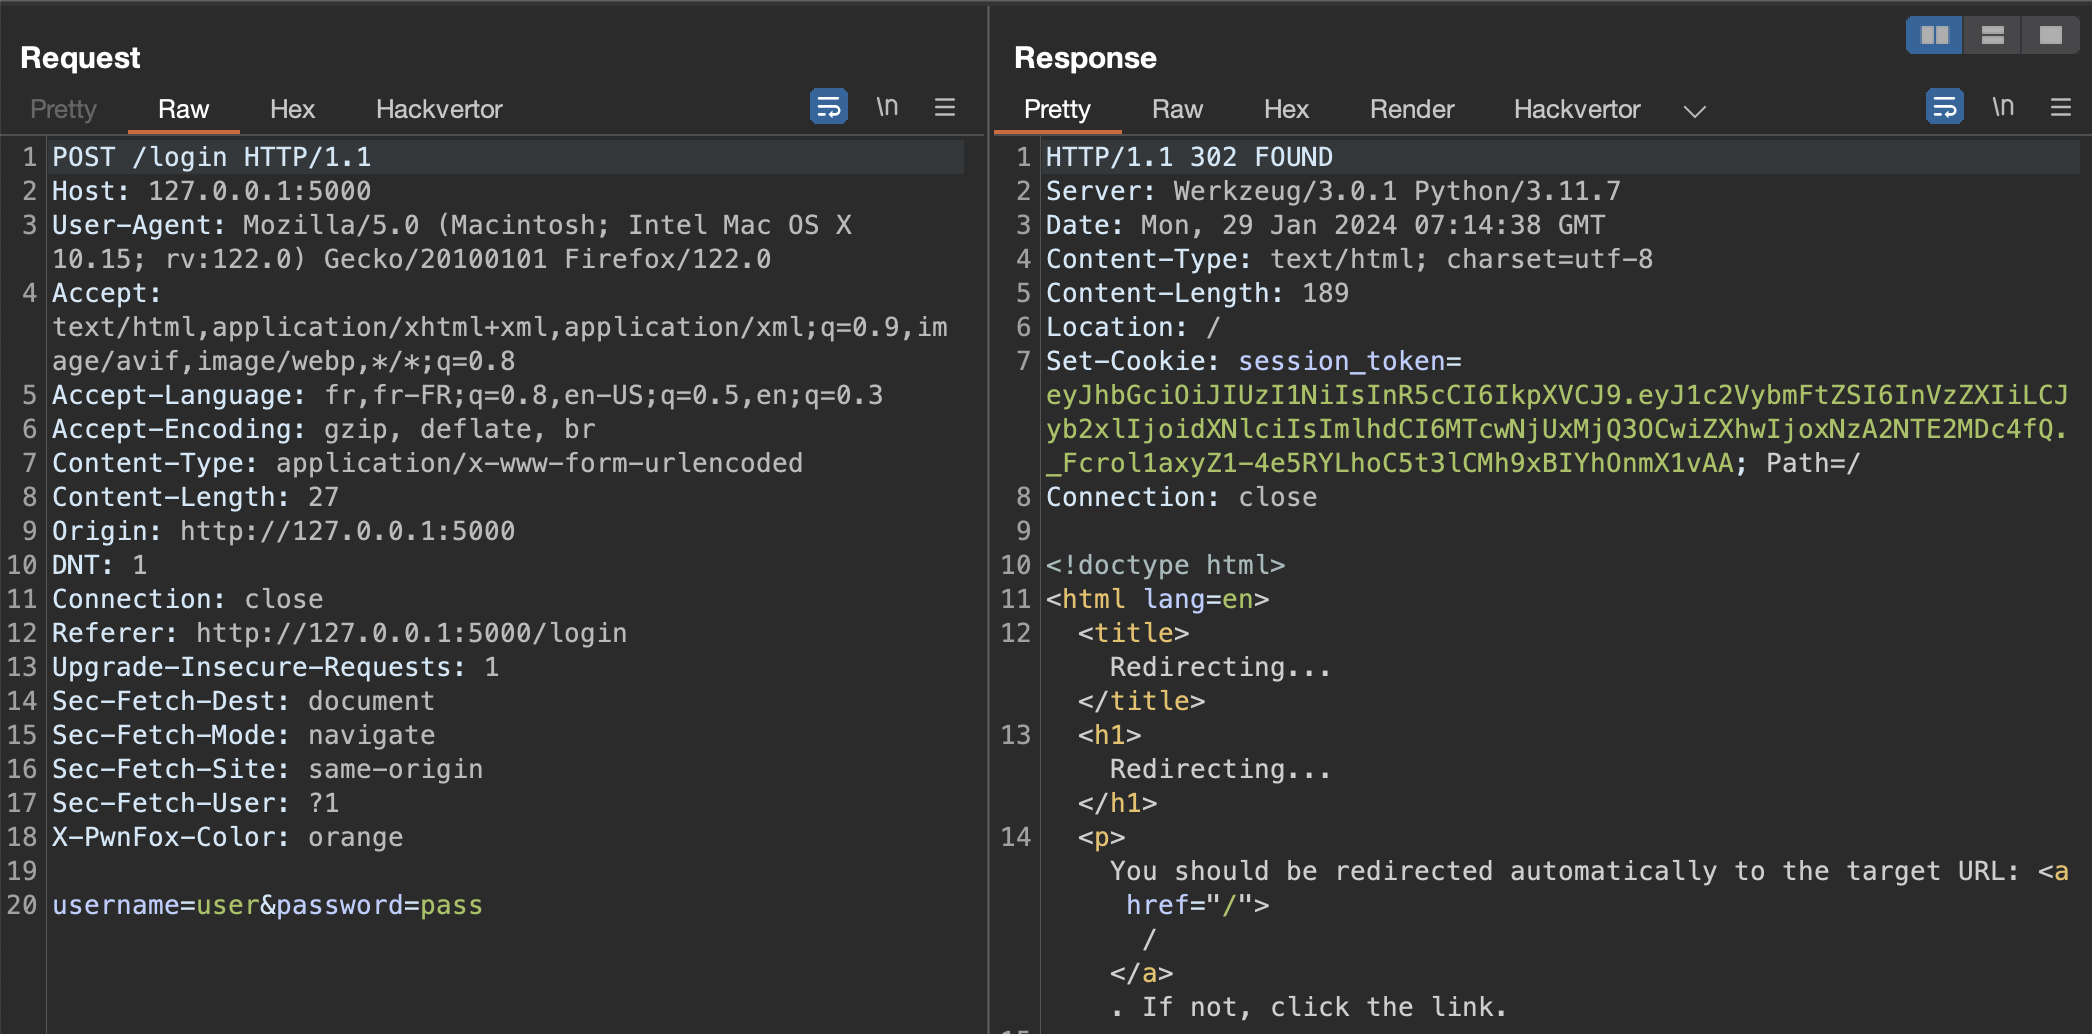Select the single maximized pane layout

tap(2051, 34)
